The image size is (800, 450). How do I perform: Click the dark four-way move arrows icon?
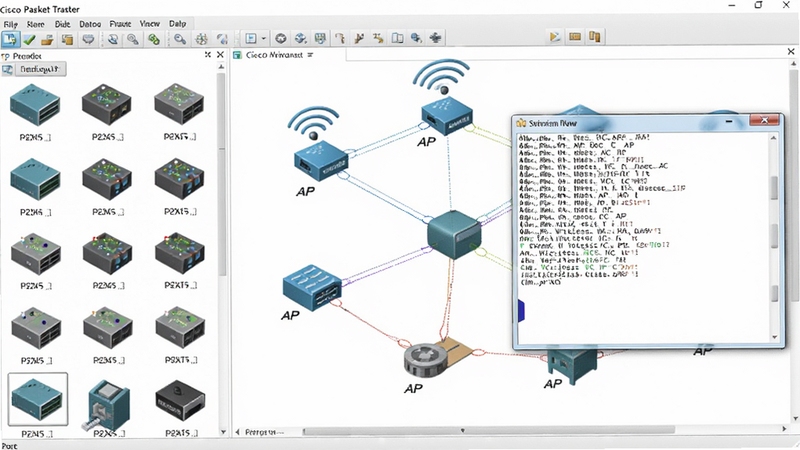(435, 38)
